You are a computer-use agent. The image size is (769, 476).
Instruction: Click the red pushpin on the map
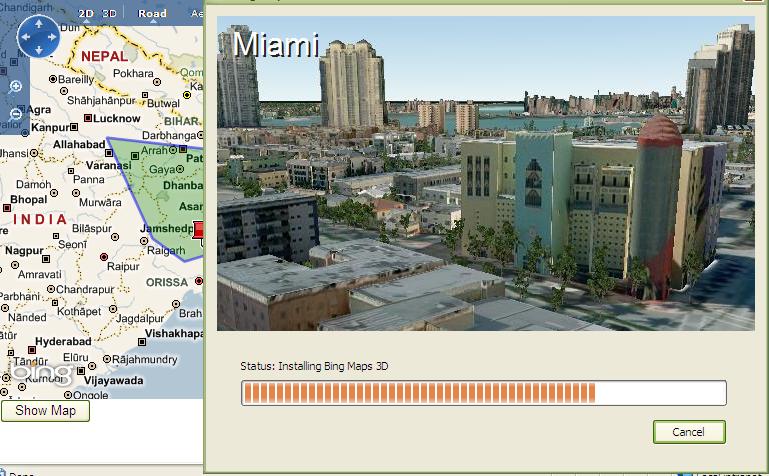pyautogui.click(x=198, y=230)
